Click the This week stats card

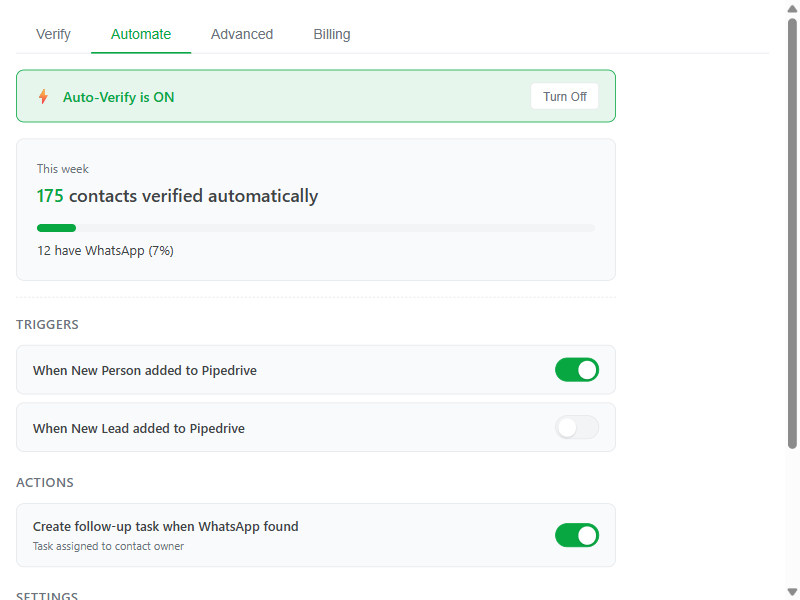316,209
